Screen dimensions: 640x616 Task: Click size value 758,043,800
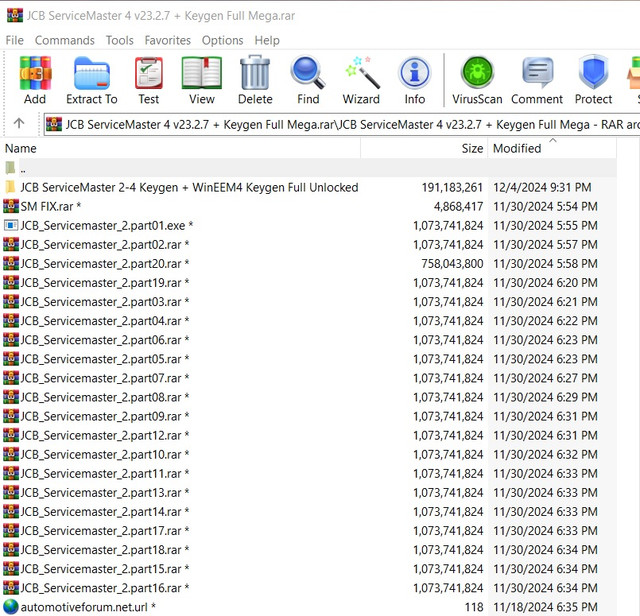(x=452, y=264)
